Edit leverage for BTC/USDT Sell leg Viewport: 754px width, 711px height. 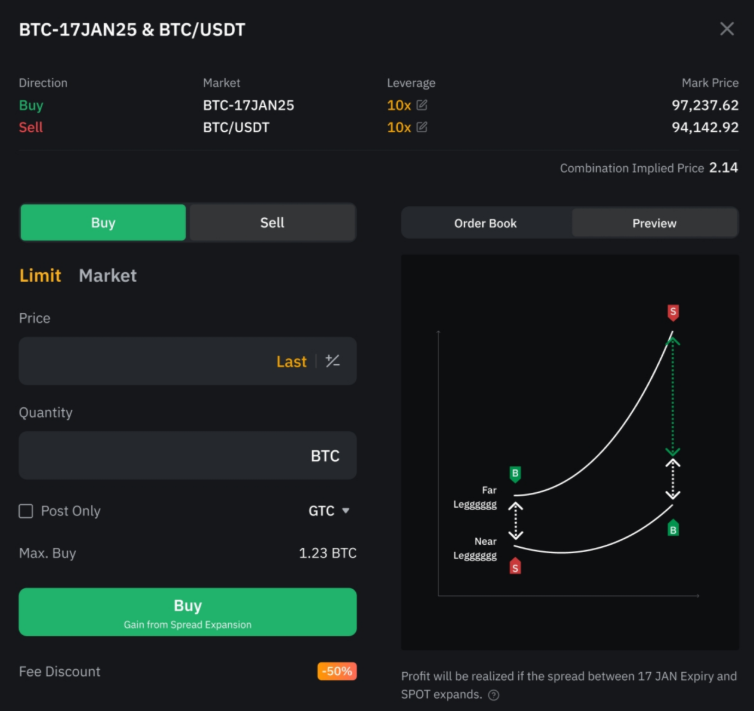click(x=422, y=127)
